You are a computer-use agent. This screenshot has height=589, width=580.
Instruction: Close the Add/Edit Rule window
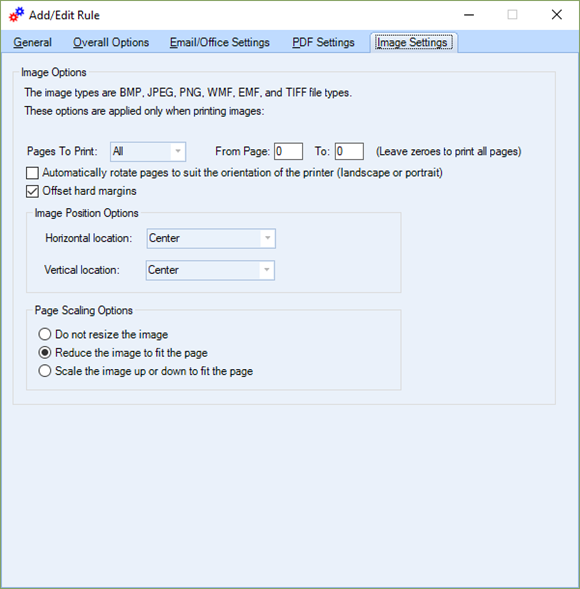(x=557, y=15)
